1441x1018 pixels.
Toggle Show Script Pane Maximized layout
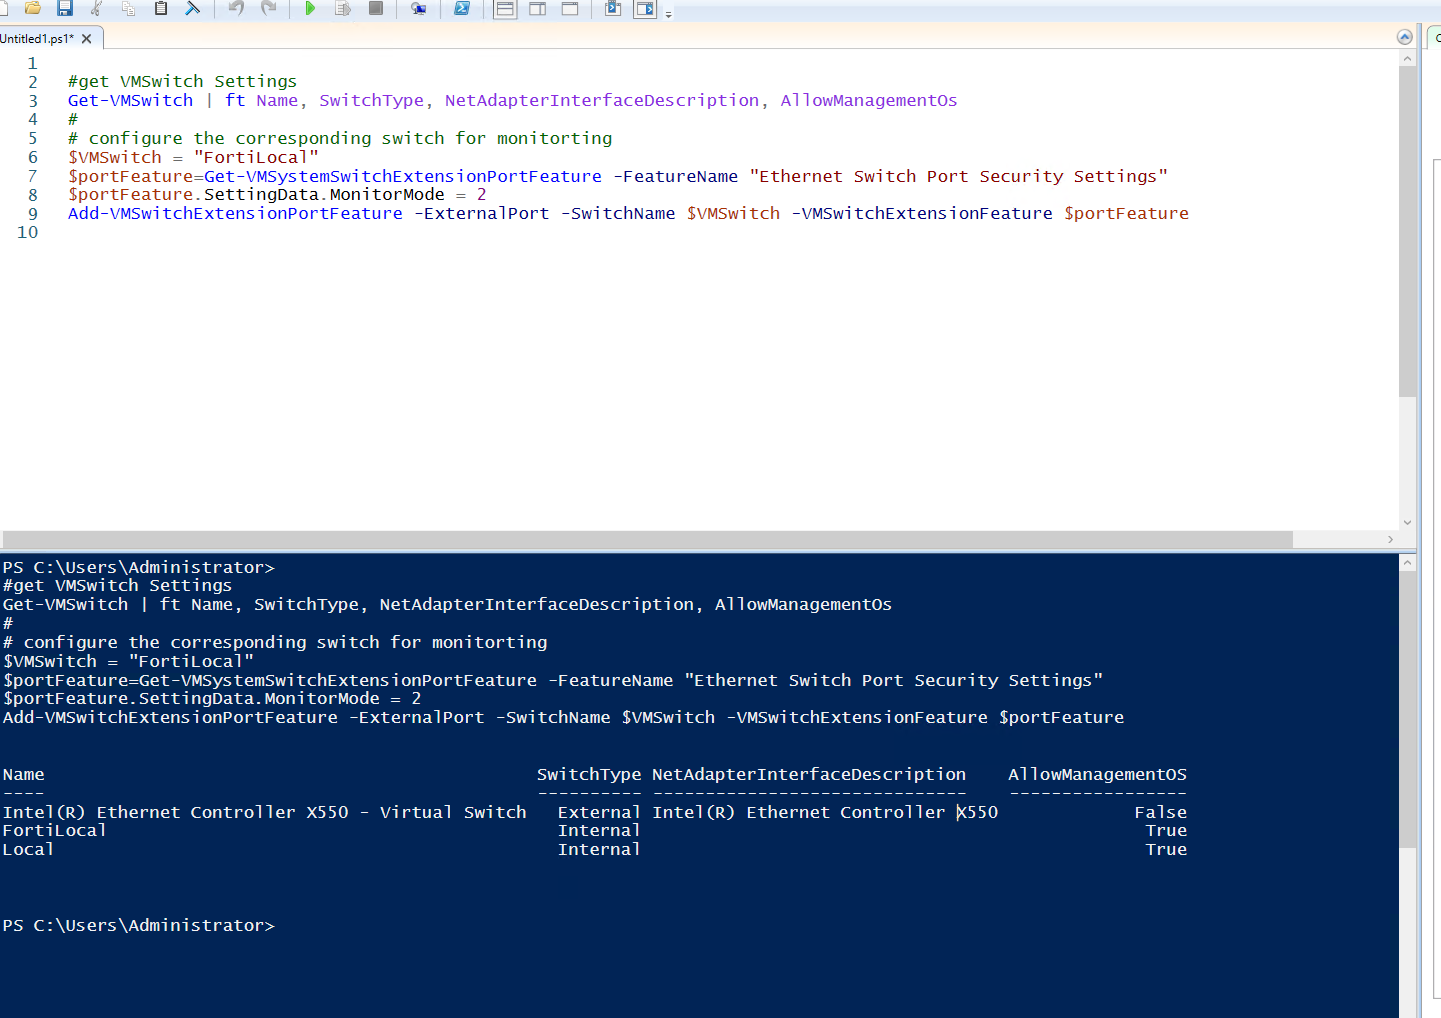click(x=570, y=9)
